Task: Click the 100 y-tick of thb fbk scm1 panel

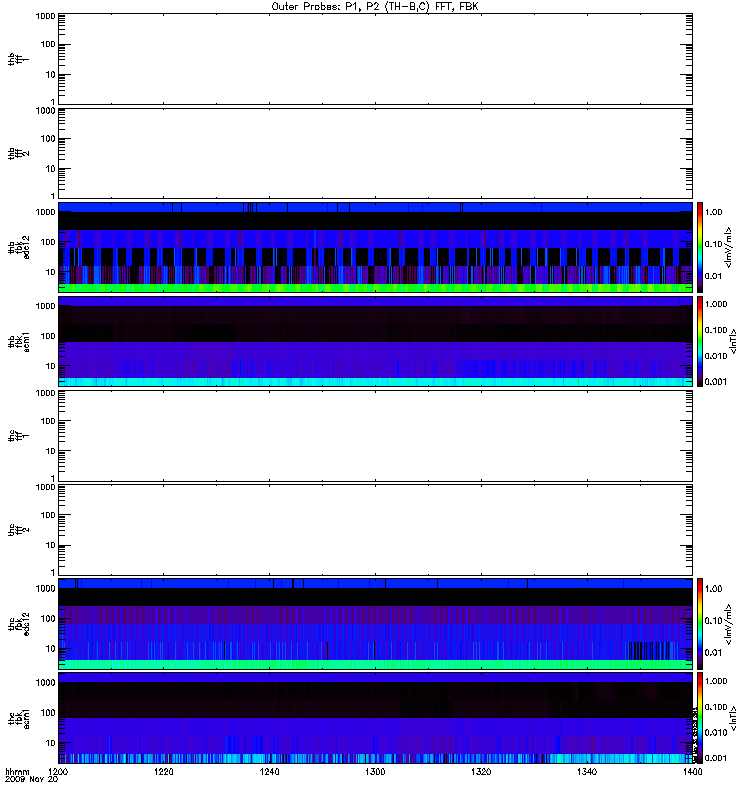Action: point(48,336)
